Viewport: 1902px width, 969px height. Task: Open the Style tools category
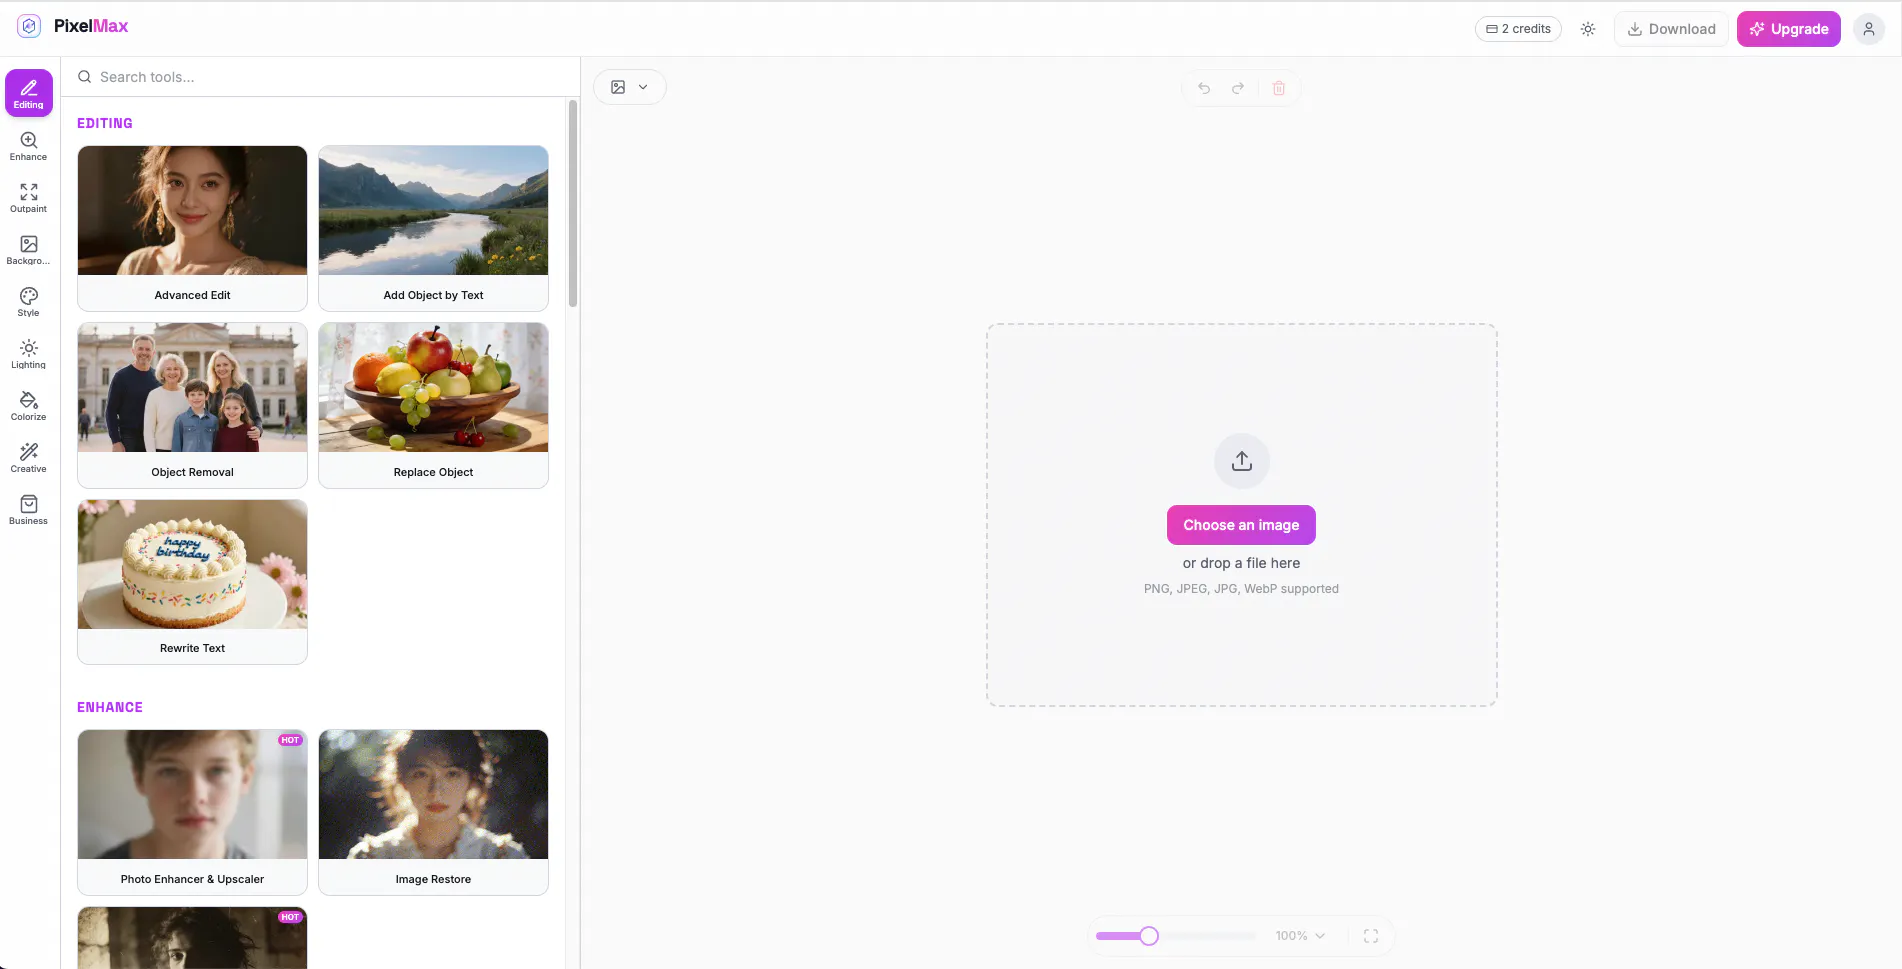point(29,301)
